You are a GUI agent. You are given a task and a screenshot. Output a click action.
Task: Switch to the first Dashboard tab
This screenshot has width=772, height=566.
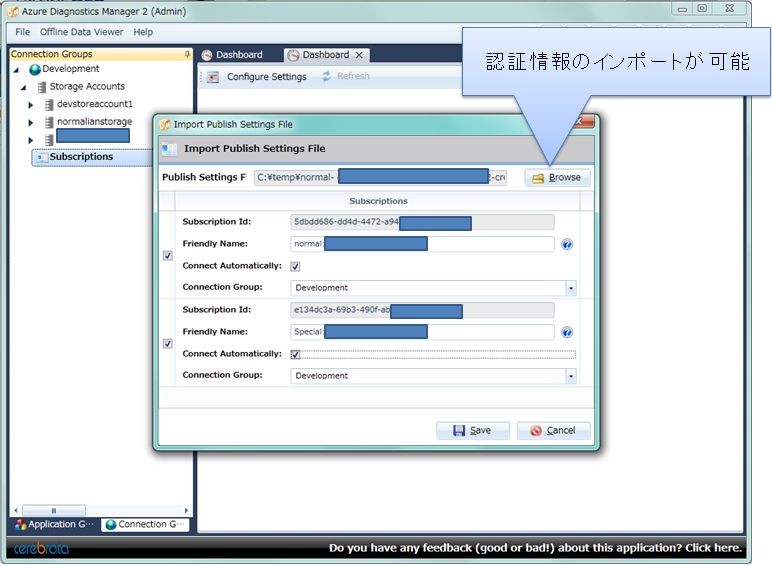coord(232,55)
